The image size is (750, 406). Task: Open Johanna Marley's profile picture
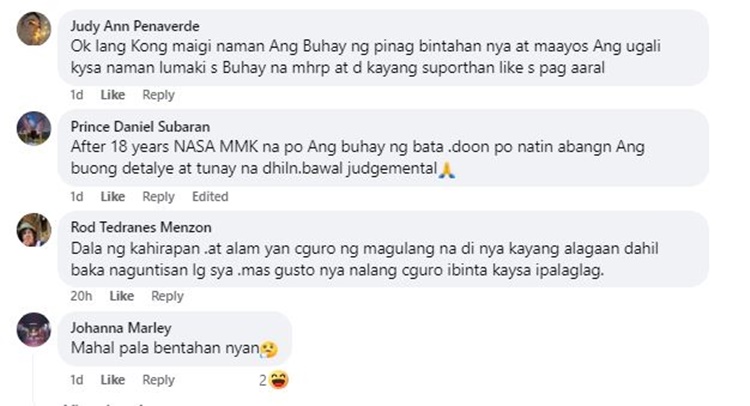pos(34,329)
